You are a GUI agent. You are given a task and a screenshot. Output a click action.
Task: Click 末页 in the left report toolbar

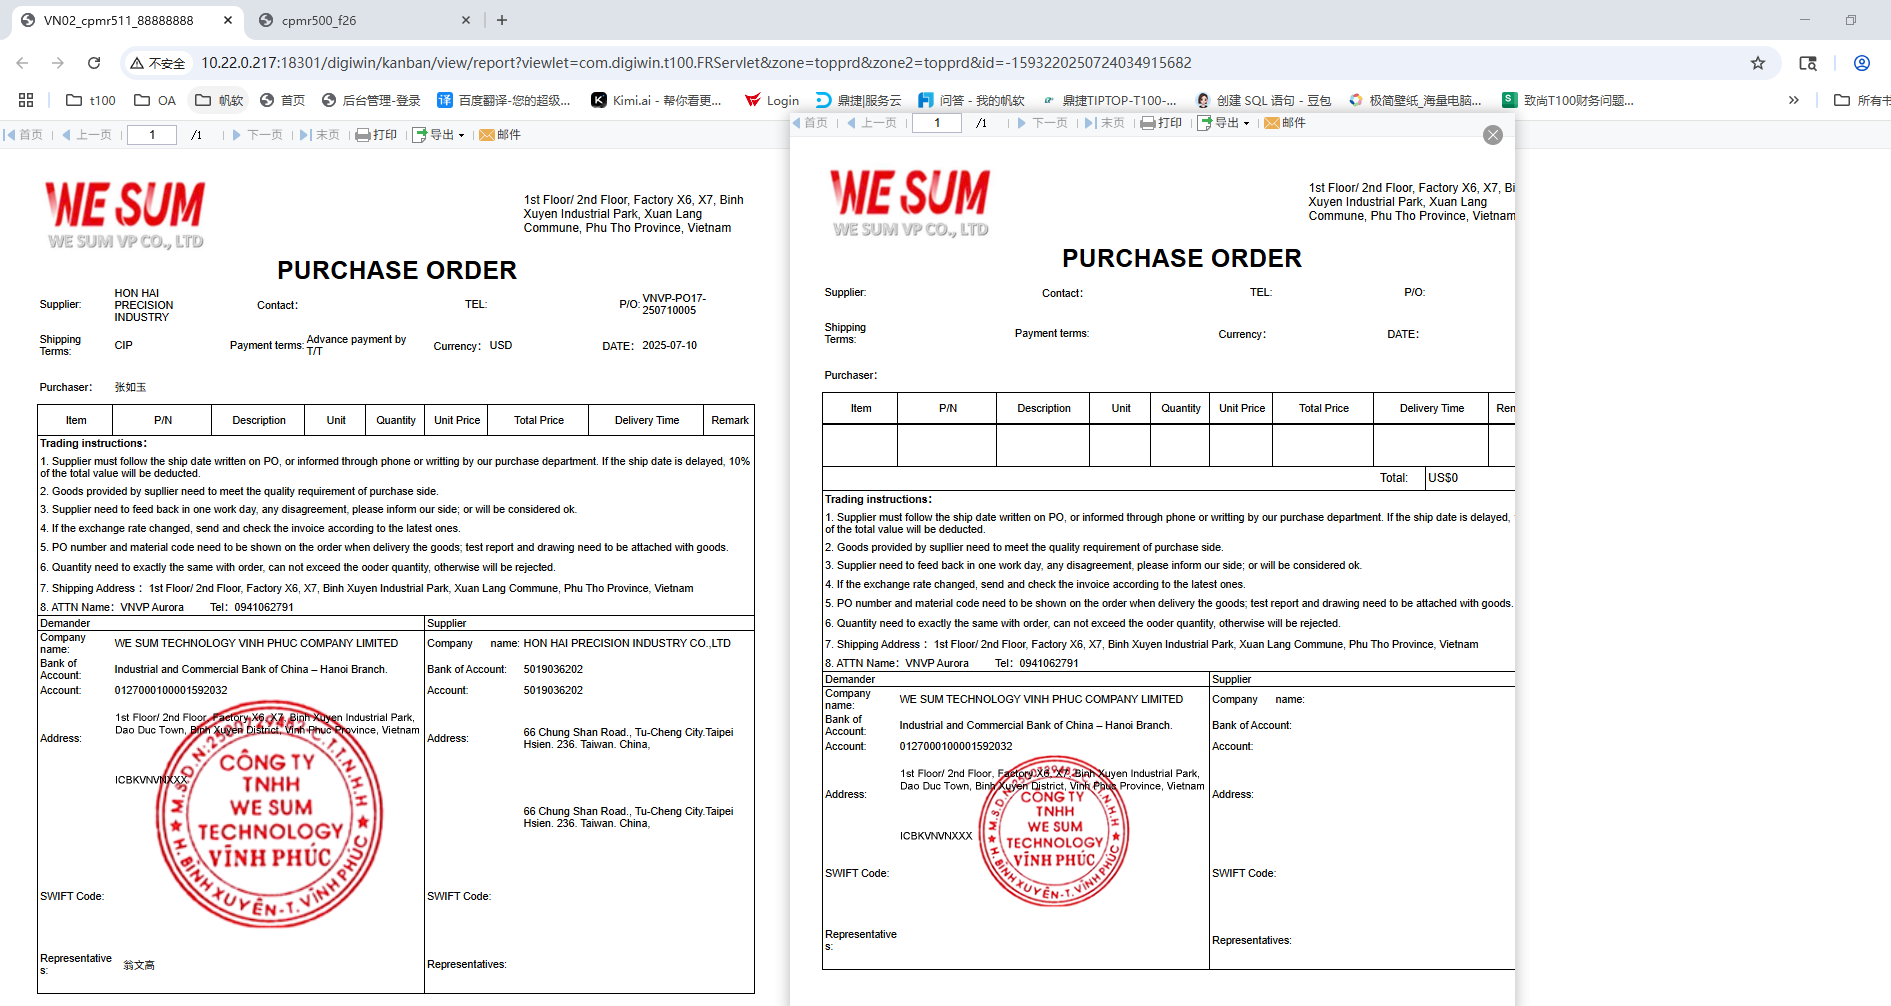pyautogui.click(x=320, y=135)
